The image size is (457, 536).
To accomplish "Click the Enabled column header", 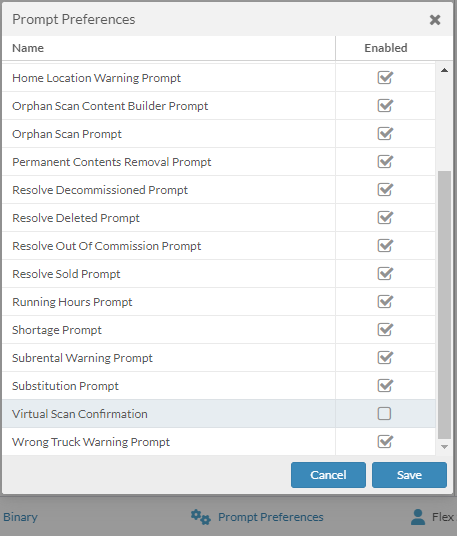I will point(386,48).
